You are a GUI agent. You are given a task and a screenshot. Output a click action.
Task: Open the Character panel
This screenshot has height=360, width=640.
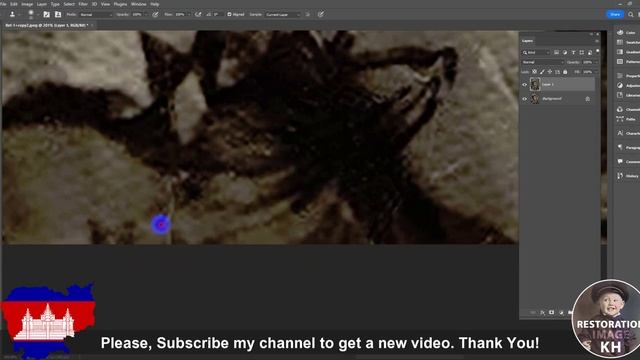(628, 133)
